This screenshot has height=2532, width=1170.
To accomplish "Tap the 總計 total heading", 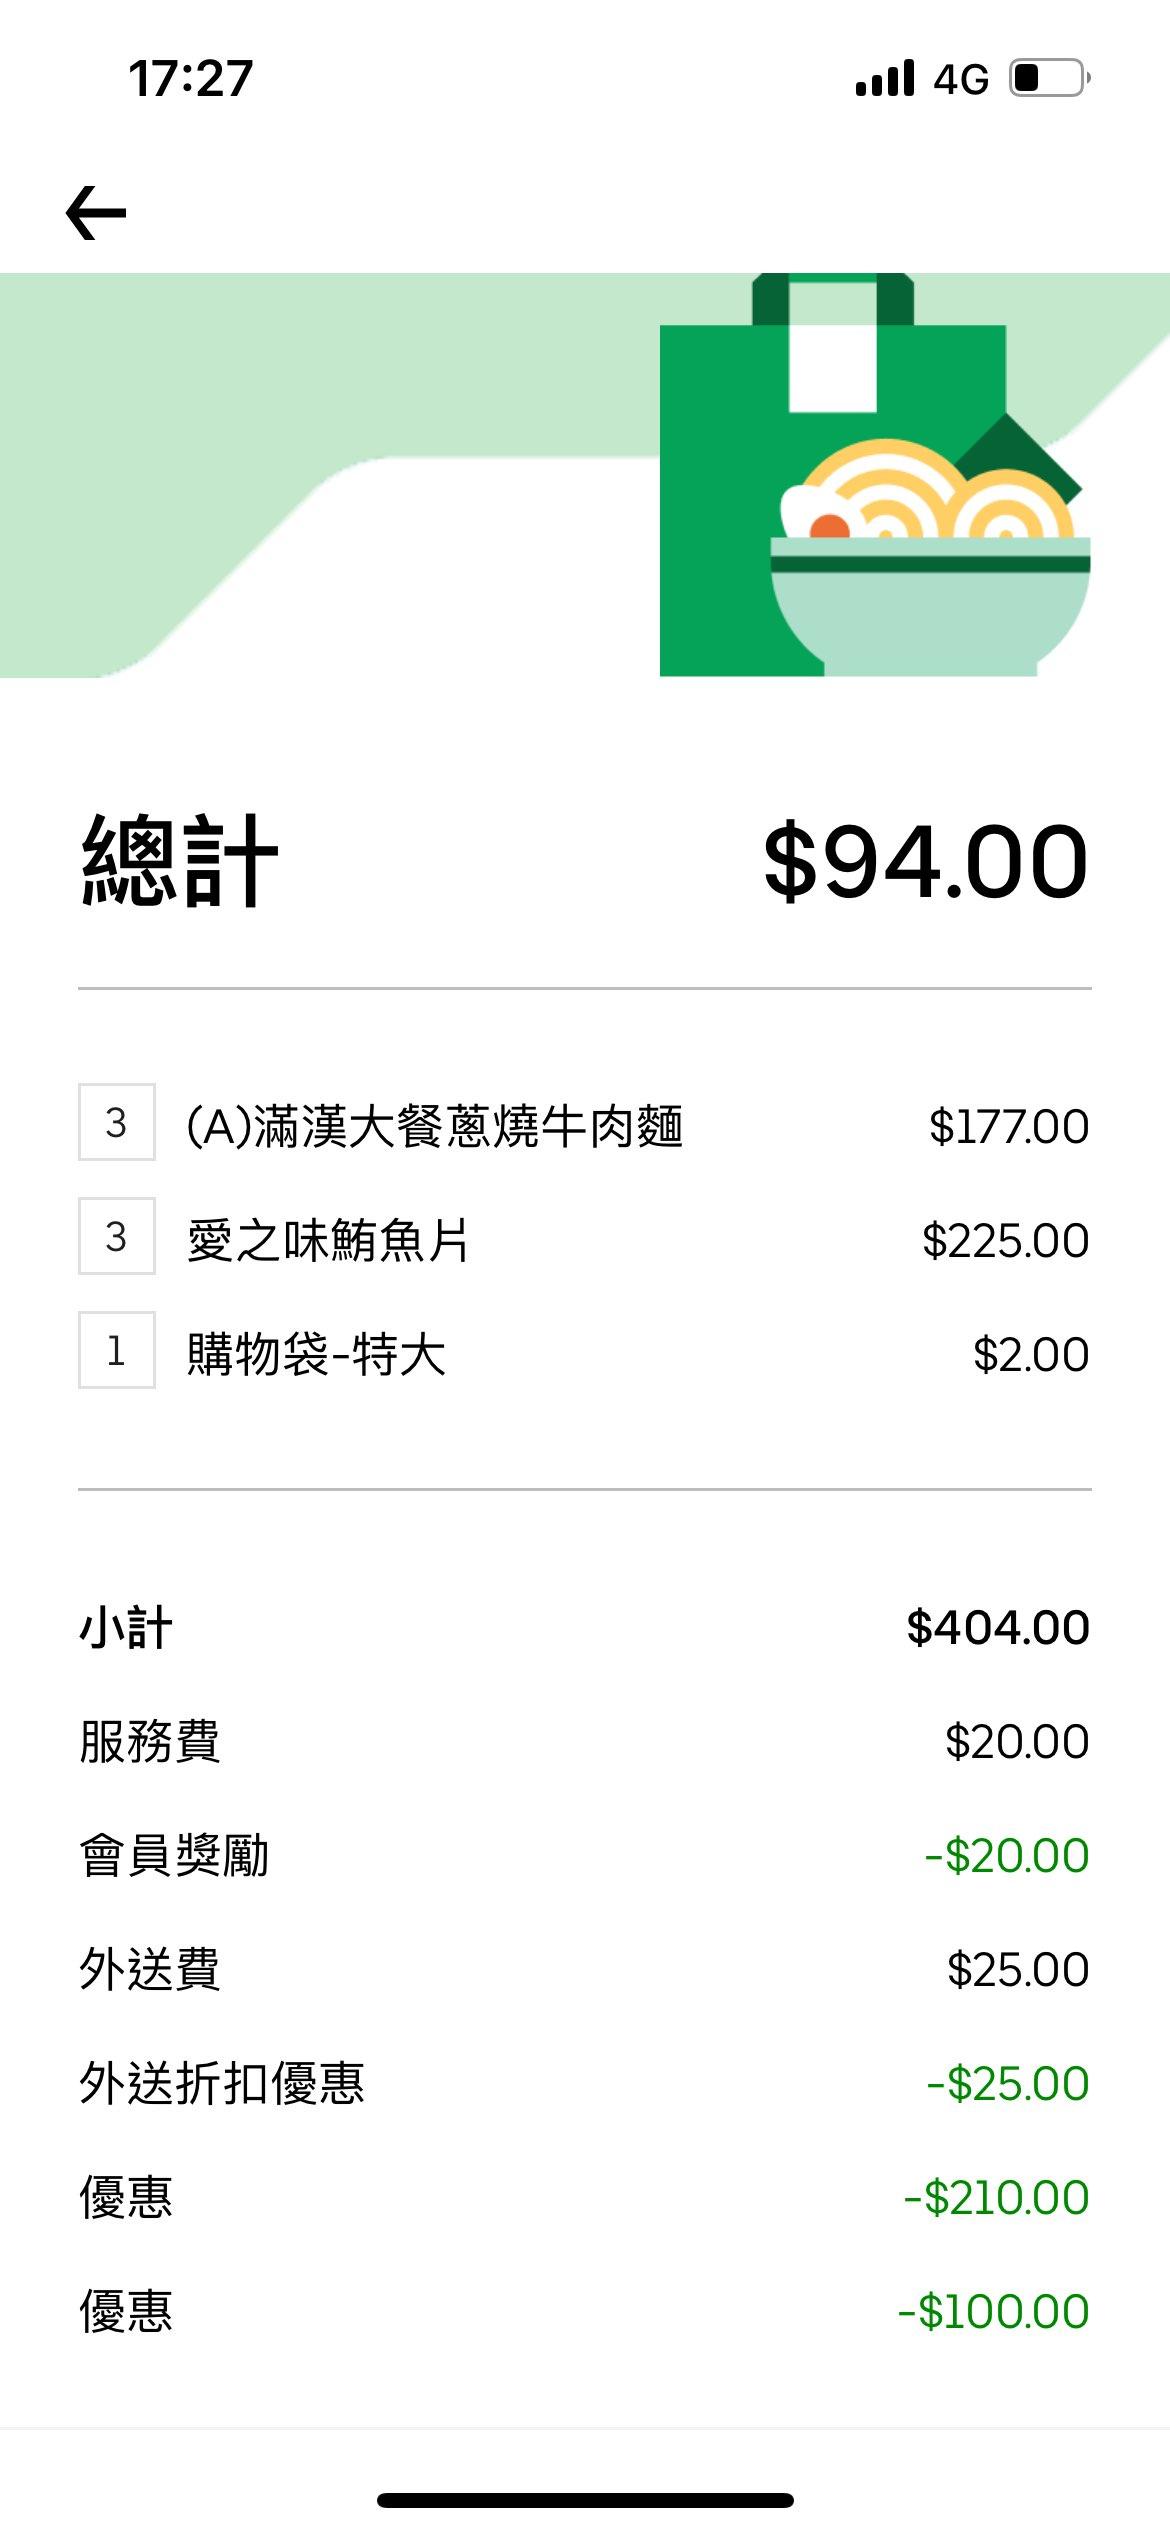I will (x=180, y=861).
